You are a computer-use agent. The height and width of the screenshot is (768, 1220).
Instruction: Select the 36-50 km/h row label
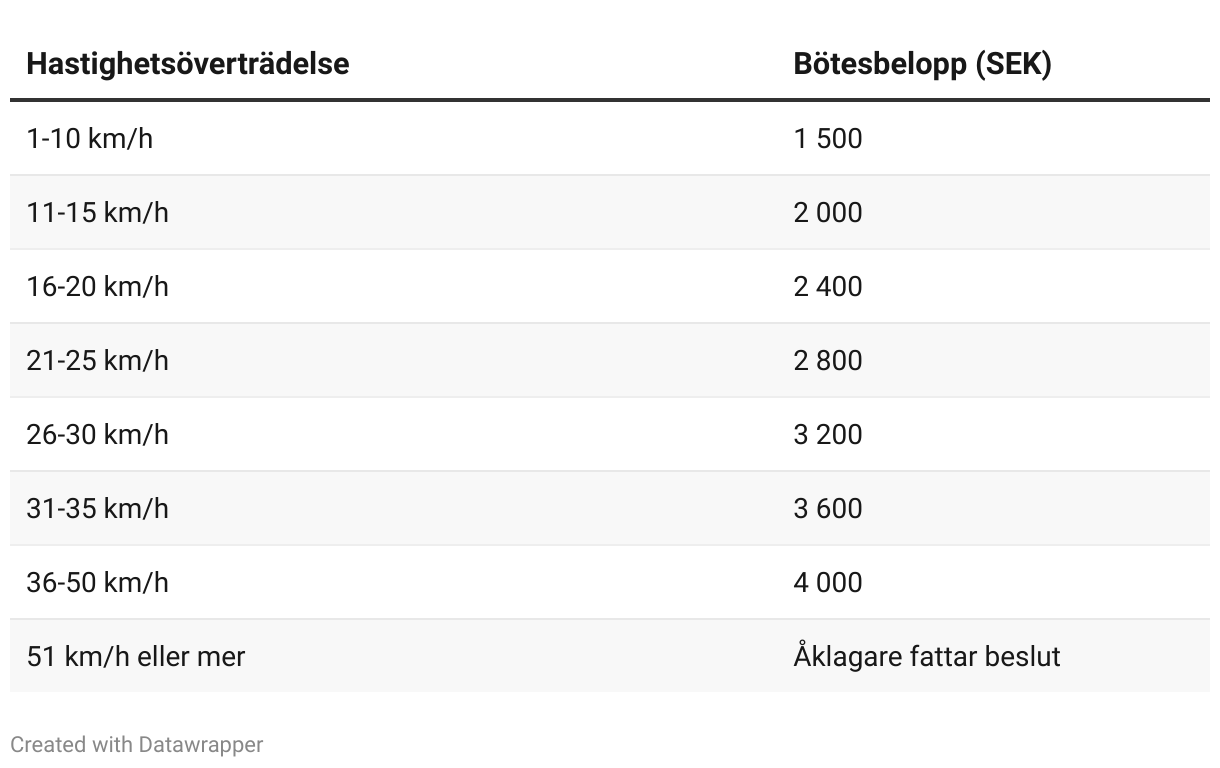click(97, 582)
